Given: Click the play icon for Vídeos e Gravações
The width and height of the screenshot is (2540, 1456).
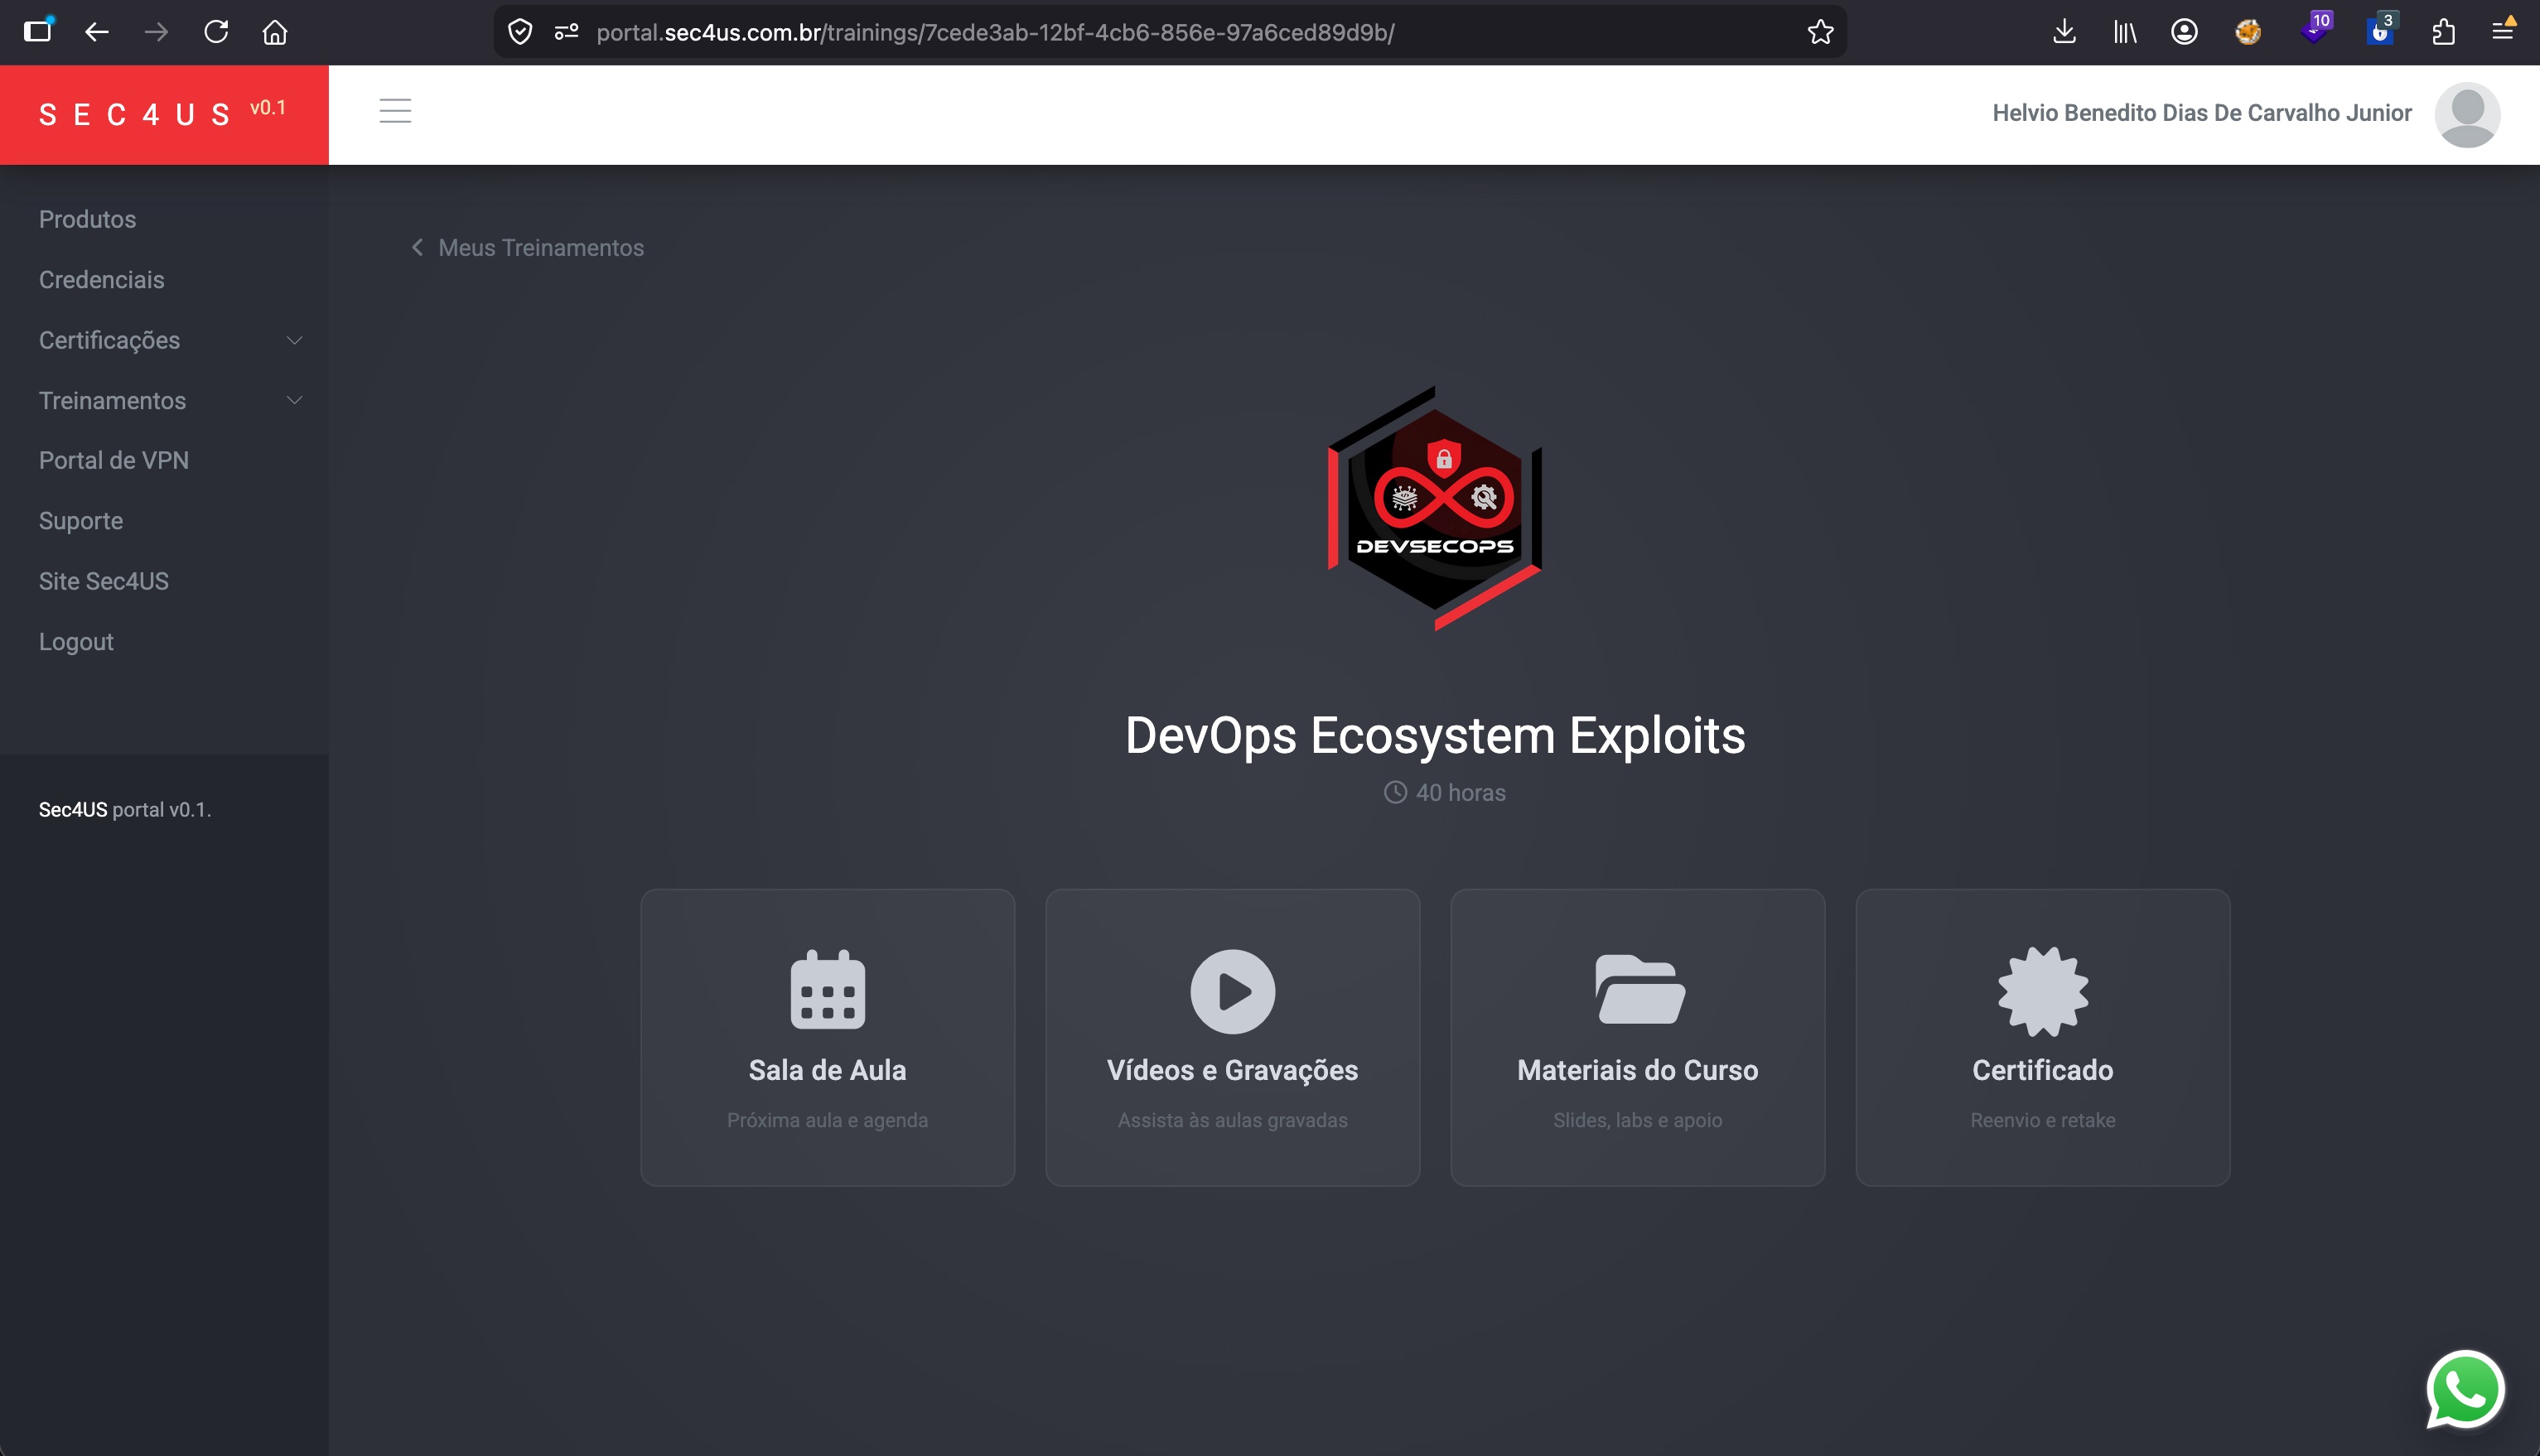Looking at the screenshot, I should (x=1232, y=991).
